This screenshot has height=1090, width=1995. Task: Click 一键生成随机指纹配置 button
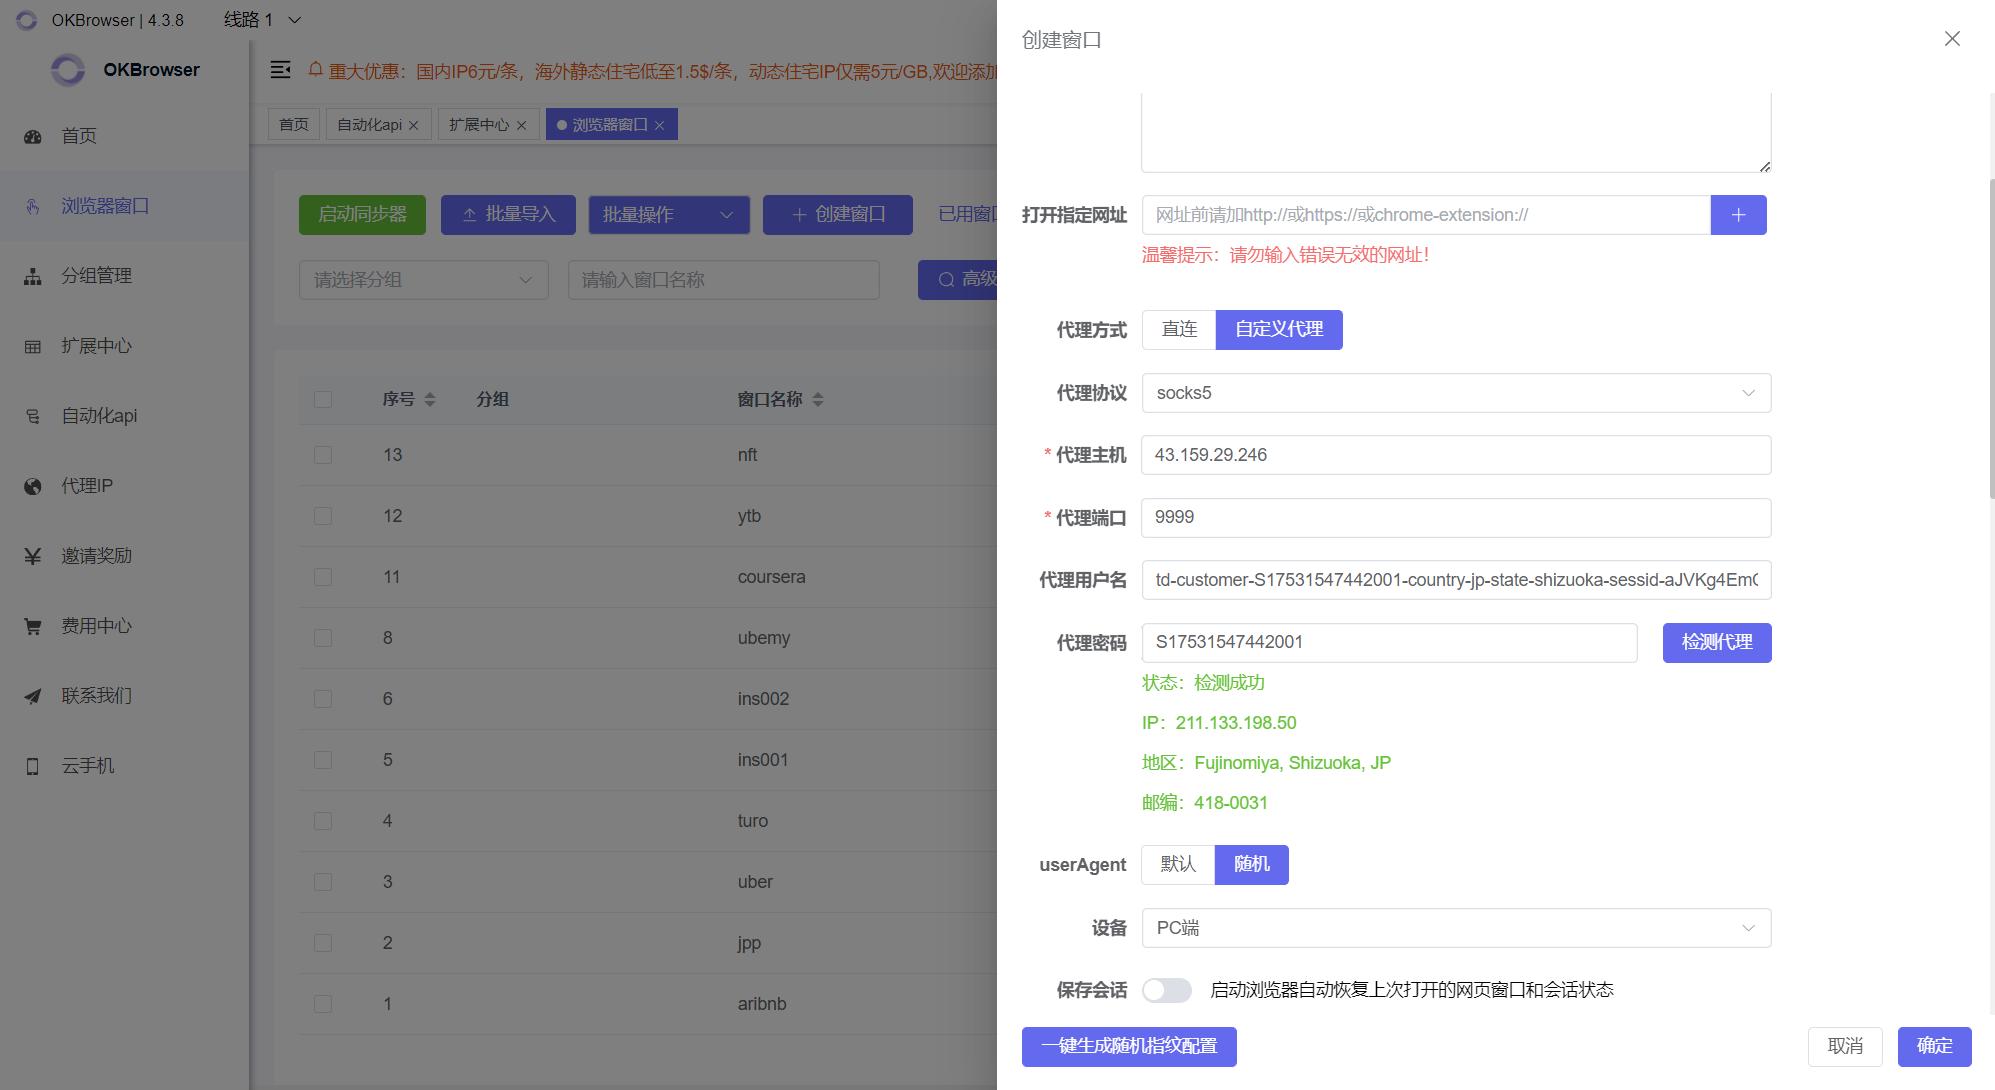(1129, 1046)
